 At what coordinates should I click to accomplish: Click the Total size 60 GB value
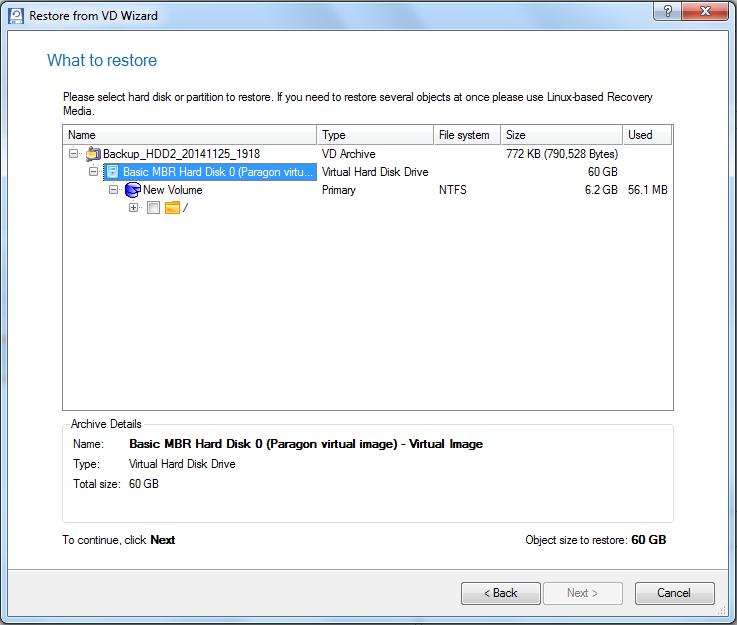coord(143,484)
